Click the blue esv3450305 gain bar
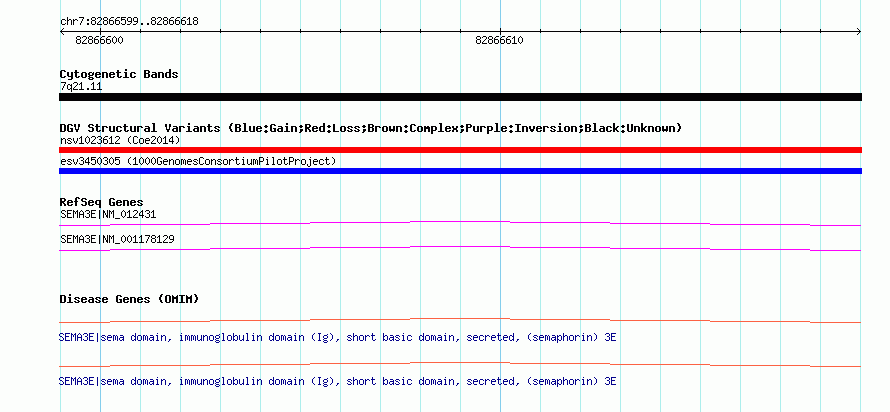Image resolution: width=890 pixels, height=412 pixels. (460, 171)
